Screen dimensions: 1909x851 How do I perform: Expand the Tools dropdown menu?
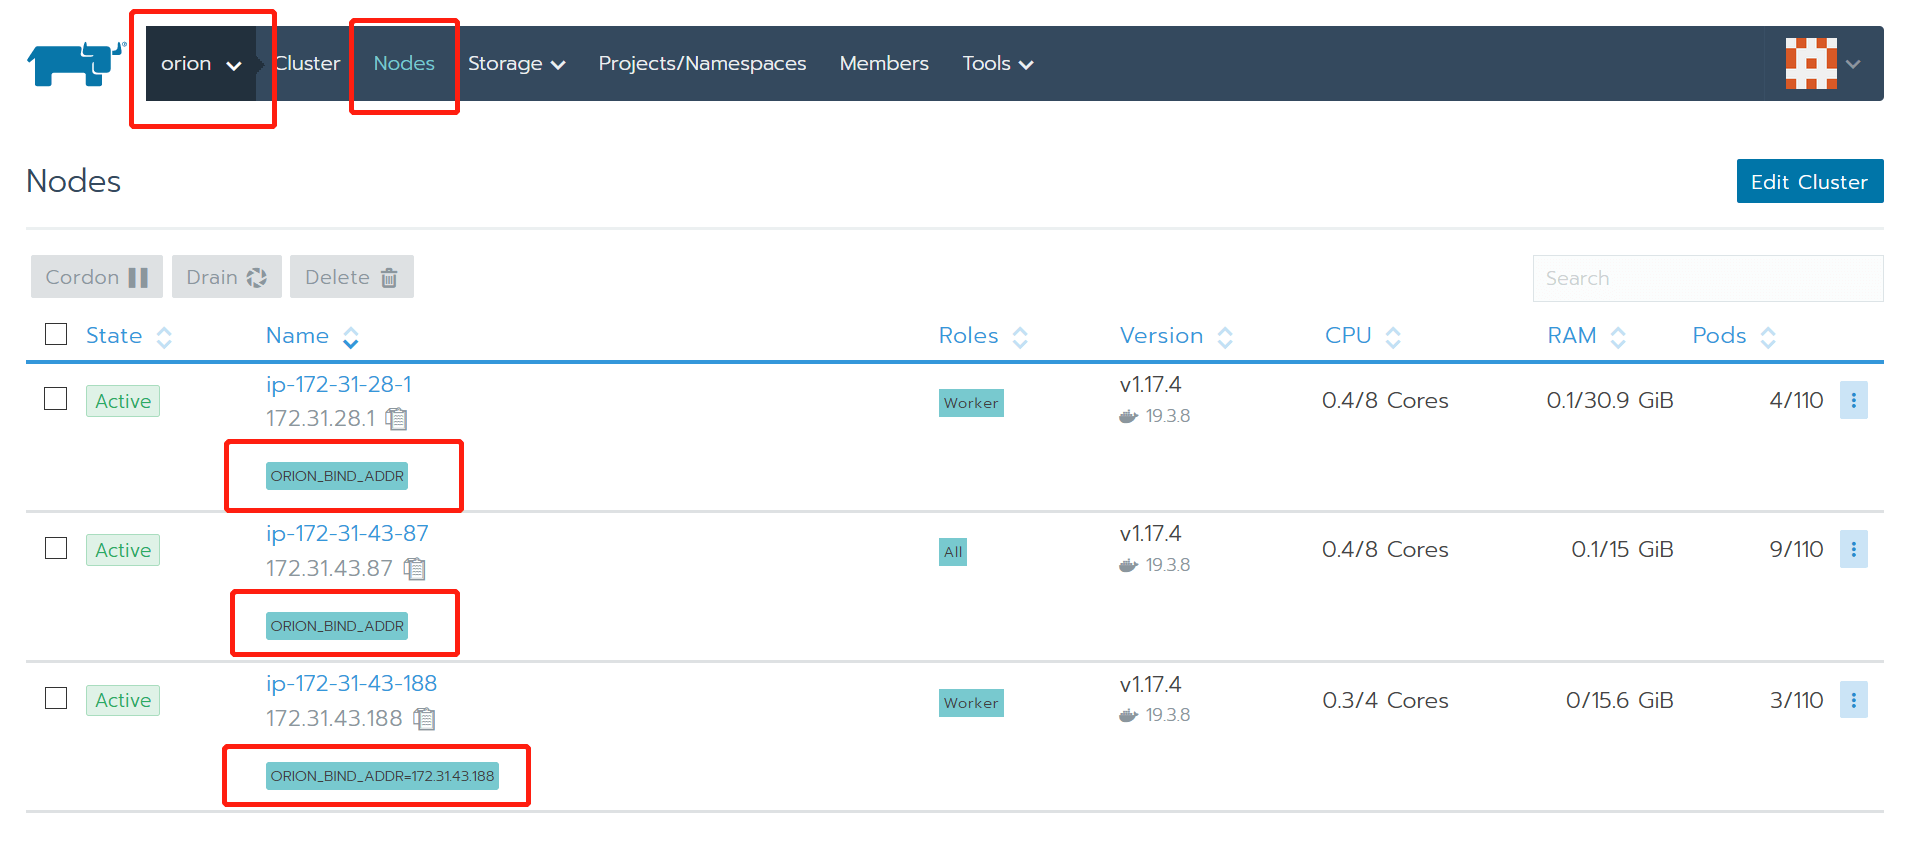997,64
